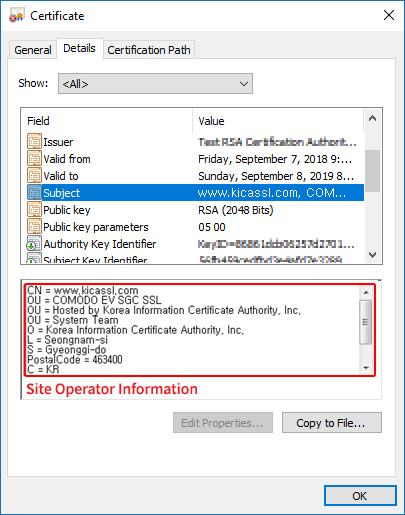Click line 'O = Korea Information Certificate Authority'

tap(136, 330)
